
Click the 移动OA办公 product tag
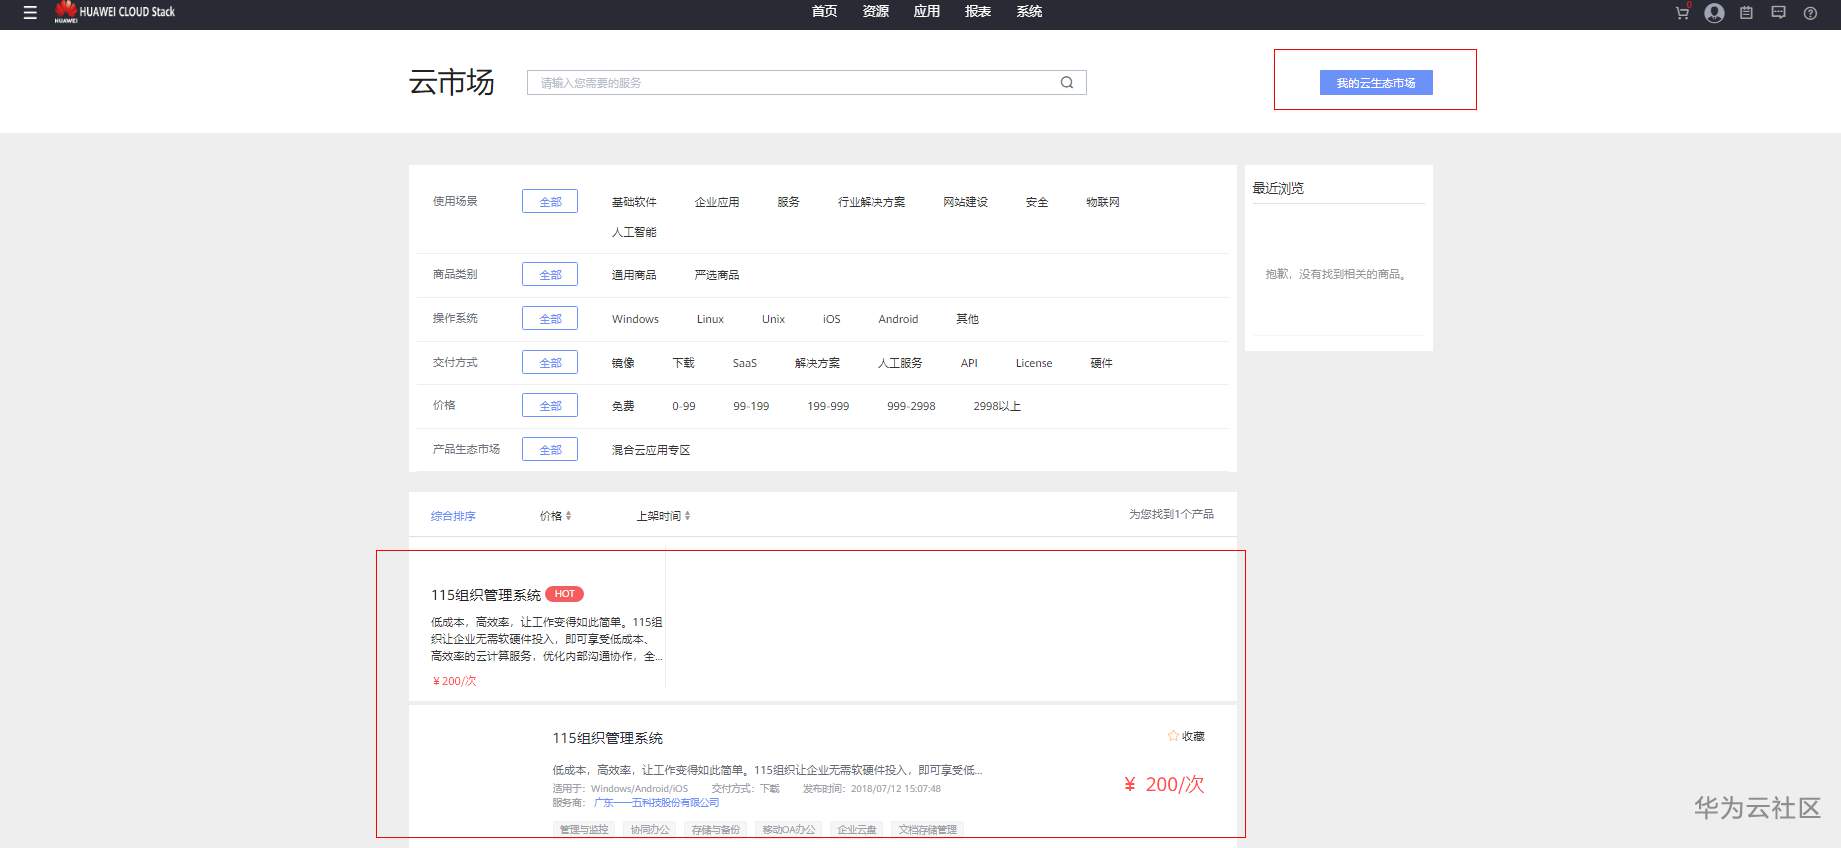pyautogui.click(x=789, y=829)
